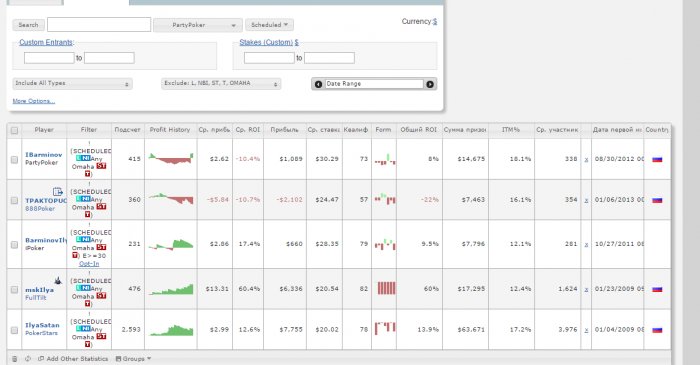Click the delete trash icon below table
Image resolution: width=700 pixels, height=365 pixels.
point(14,359)
